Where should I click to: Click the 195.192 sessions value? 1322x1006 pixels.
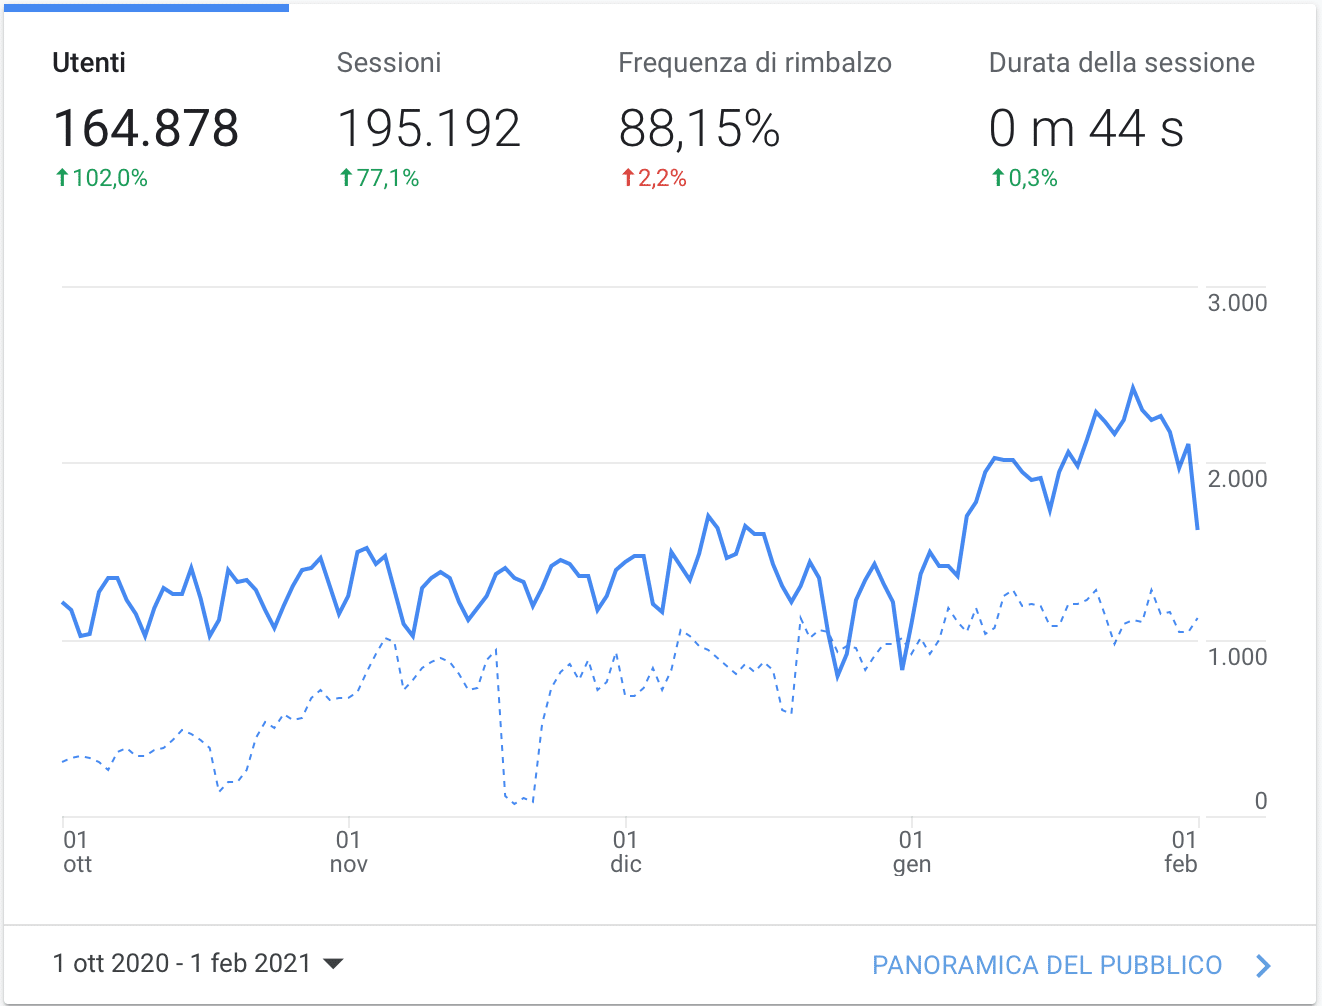tap(429, 129)
